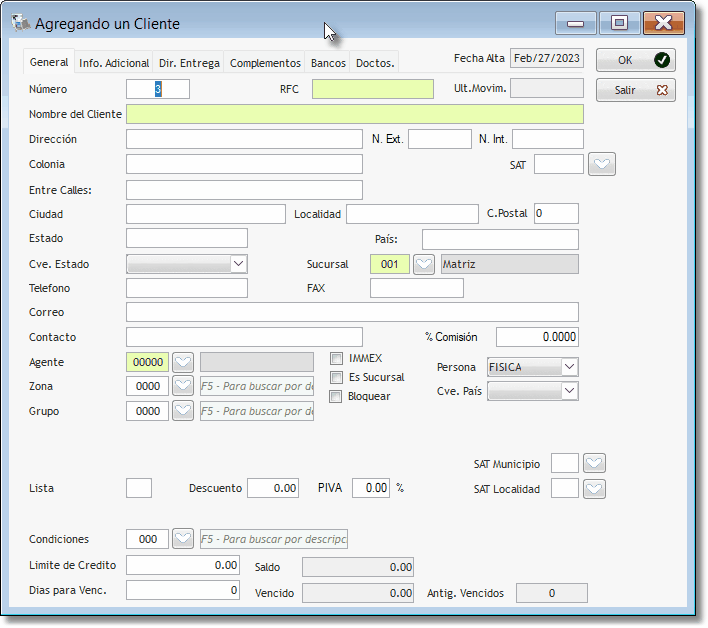708x628 pixels.
Task: Click the application icon in title bar
Action: point(21,23)
